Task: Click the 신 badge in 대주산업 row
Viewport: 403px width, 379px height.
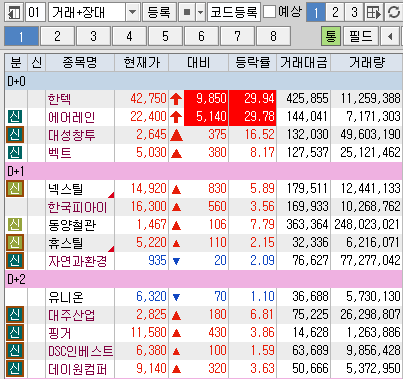Action: point(15,315)
